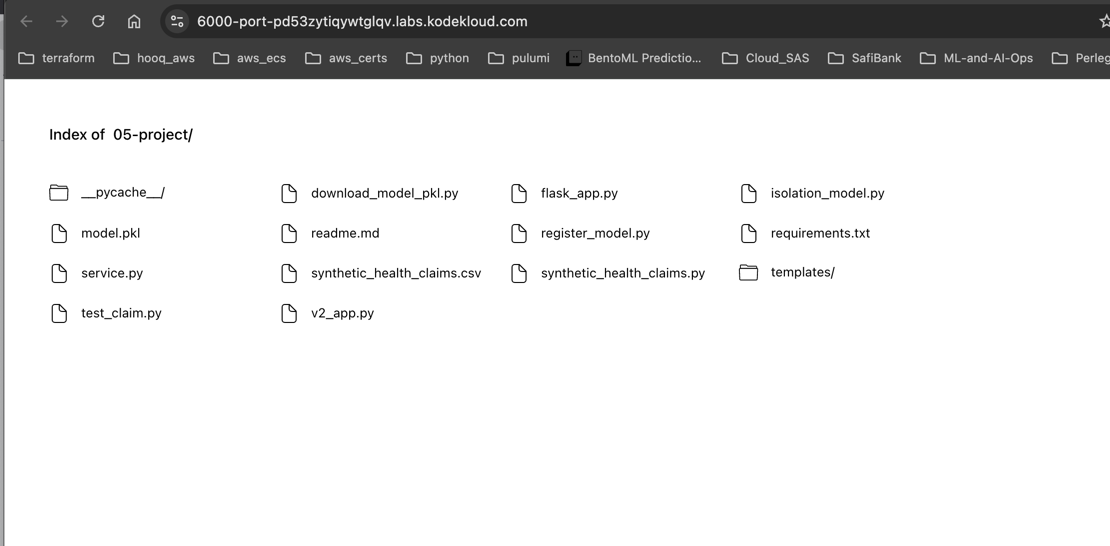Open the pulumi bookmarks folder

(x=518, y=58)
